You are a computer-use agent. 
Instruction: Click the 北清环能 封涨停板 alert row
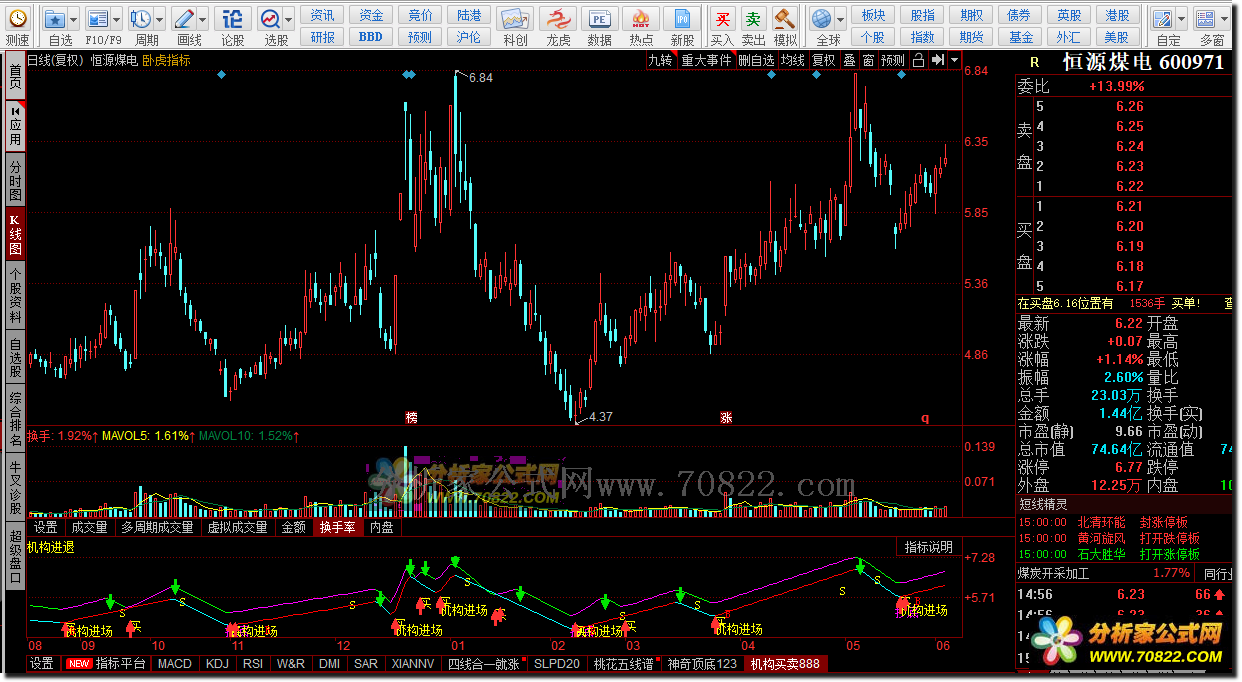click(x=1125, y=522)
